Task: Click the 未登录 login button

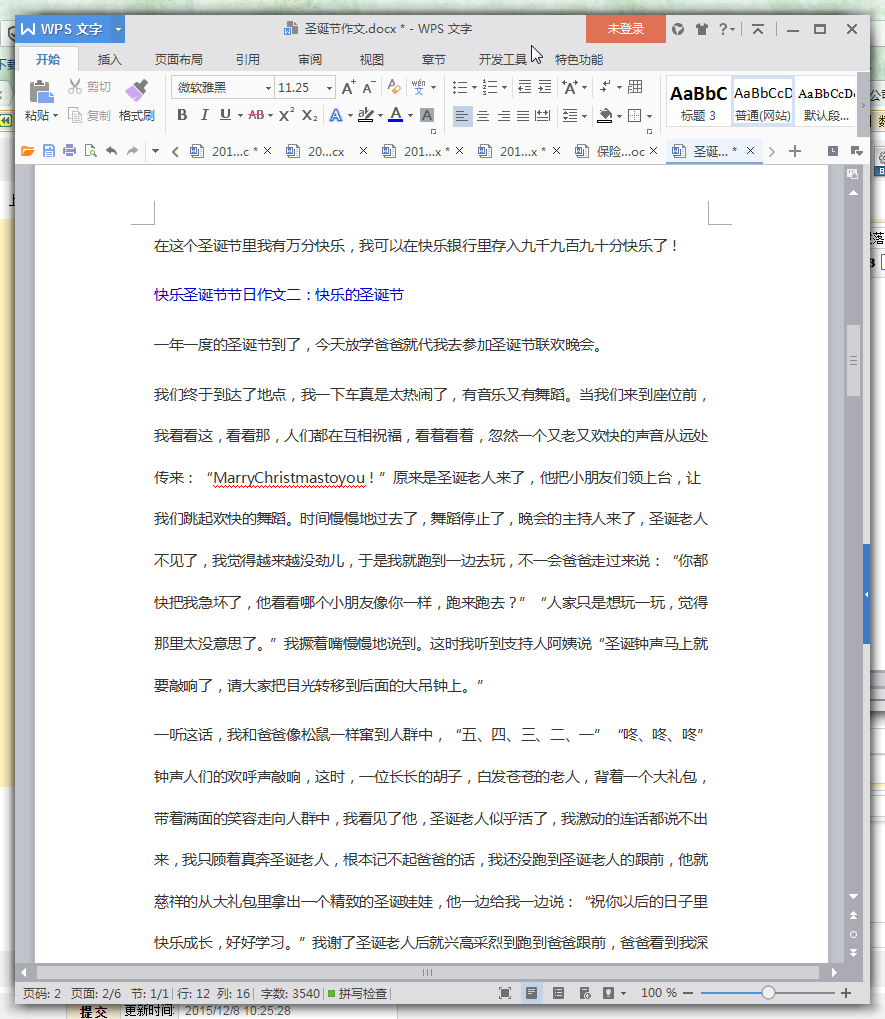Action: point(626,29)
